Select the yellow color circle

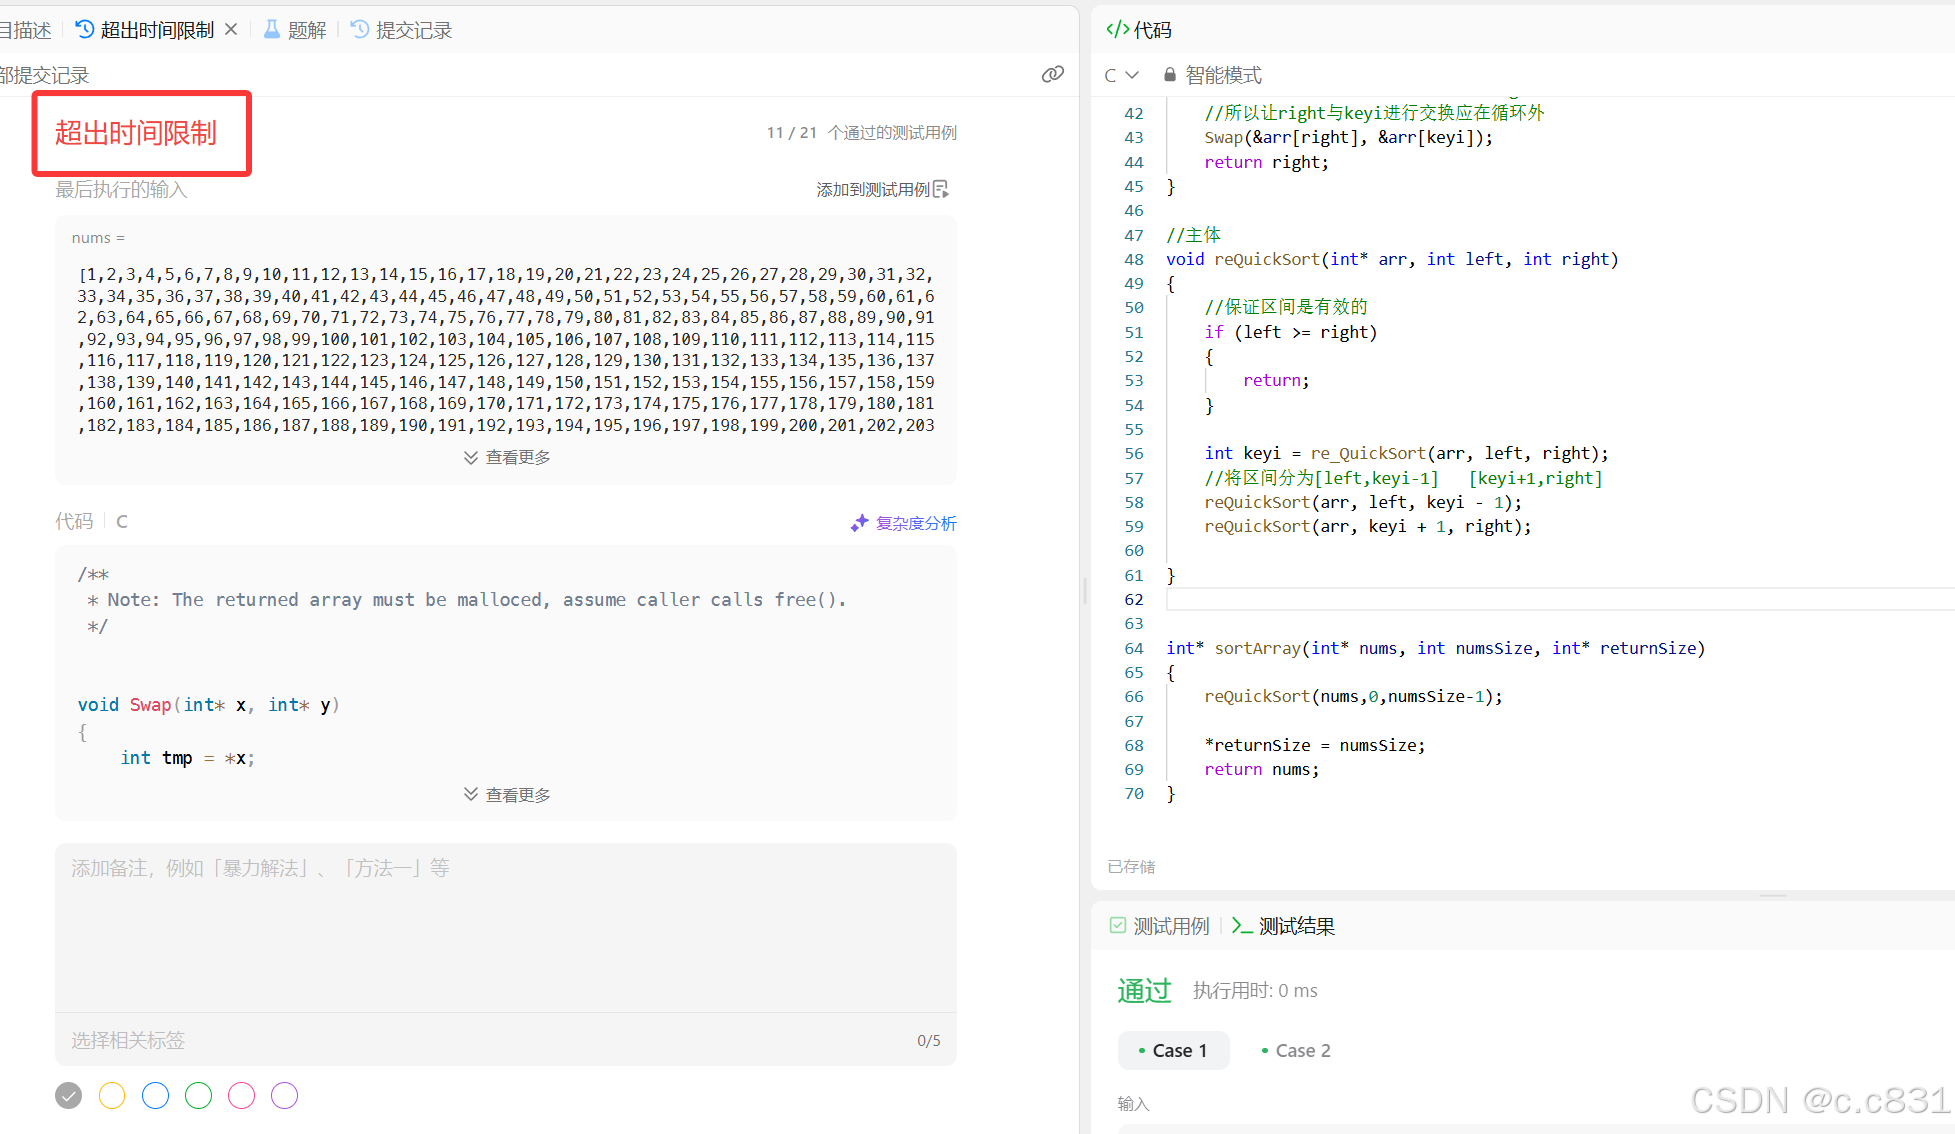(x=112, y=1096)
